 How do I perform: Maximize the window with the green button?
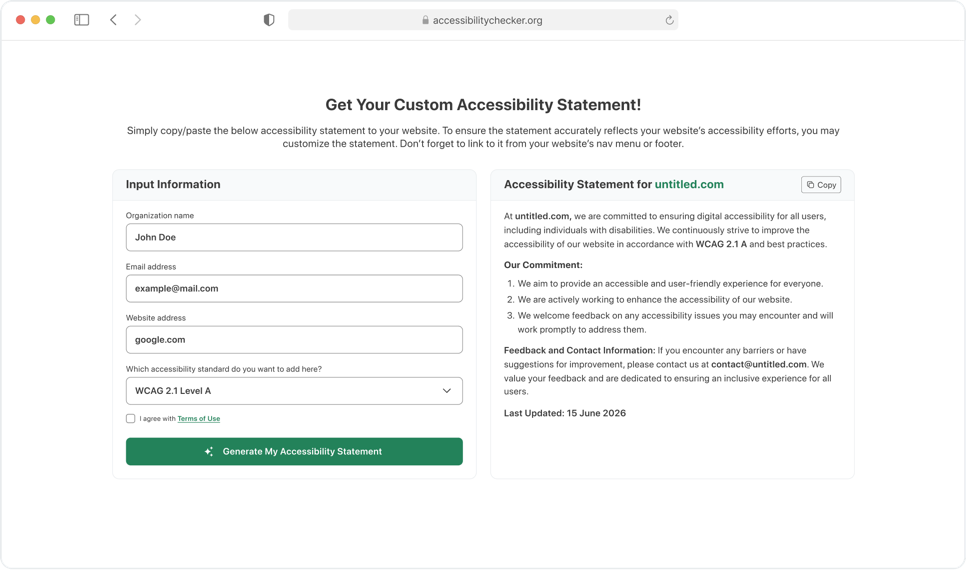click(51, 20)
